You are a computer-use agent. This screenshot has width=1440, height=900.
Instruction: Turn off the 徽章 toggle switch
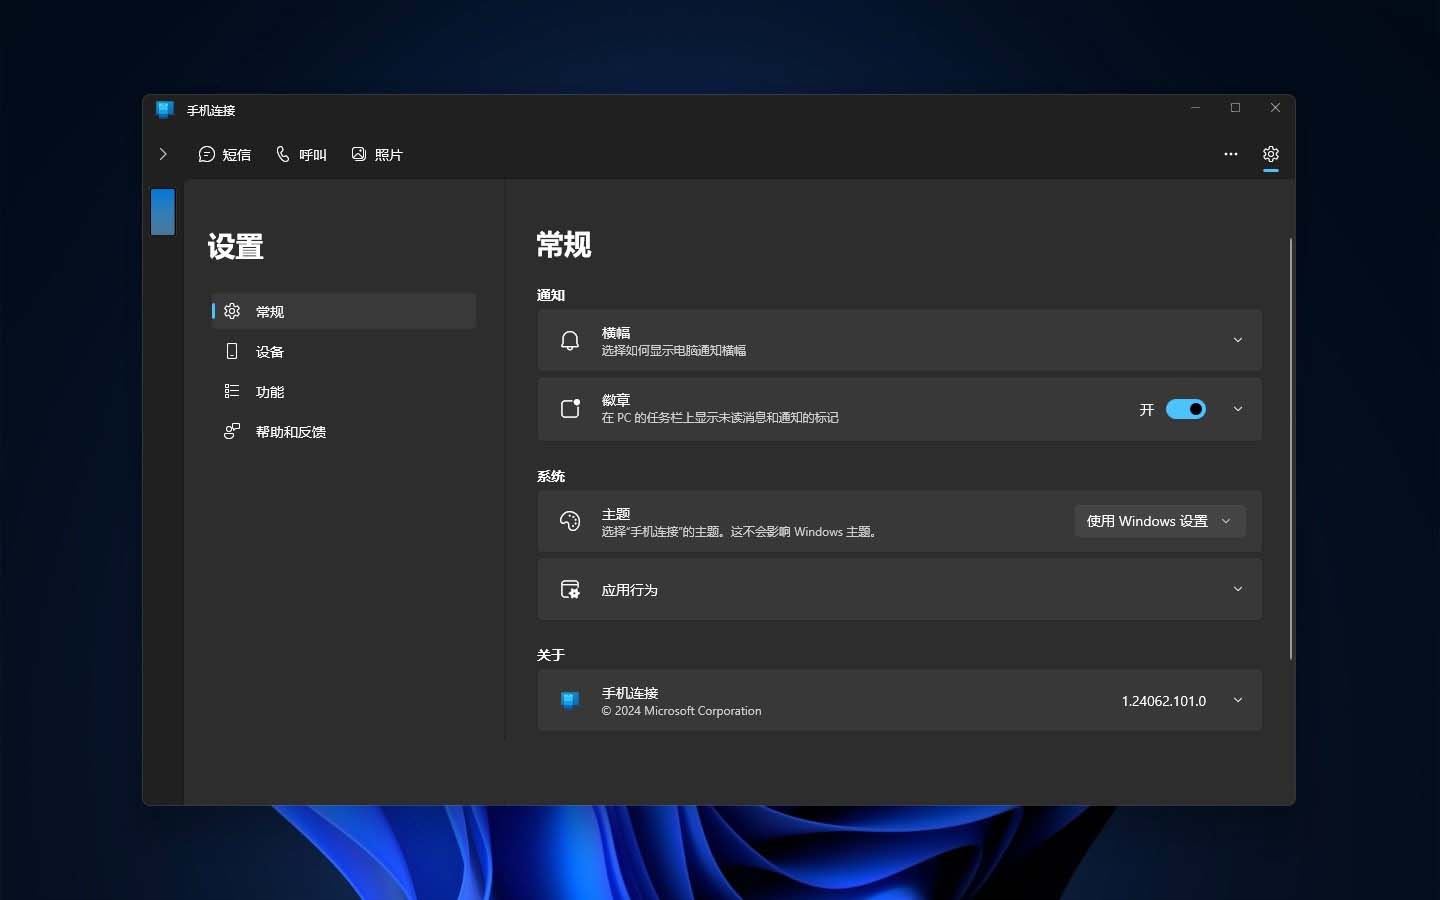(x=1186, y=409)
